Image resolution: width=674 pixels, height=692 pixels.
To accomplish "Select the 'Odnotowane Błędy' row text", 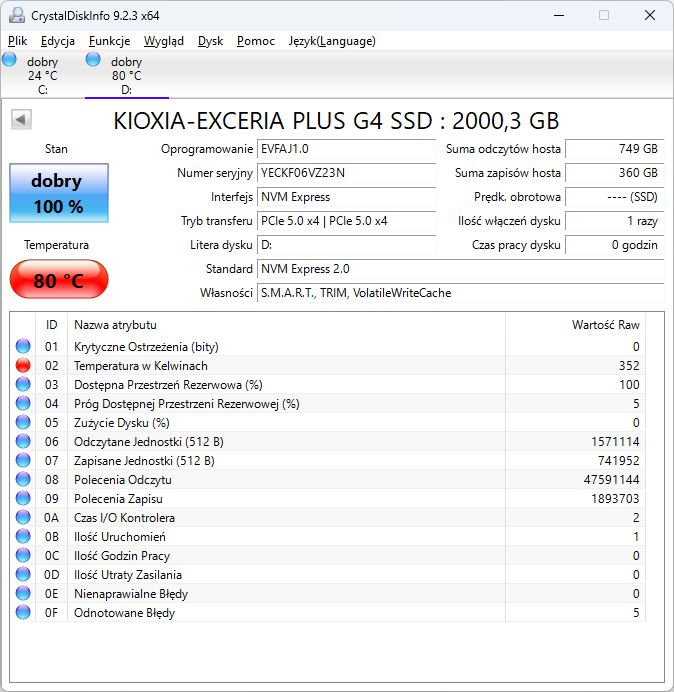I will point(124,613).
